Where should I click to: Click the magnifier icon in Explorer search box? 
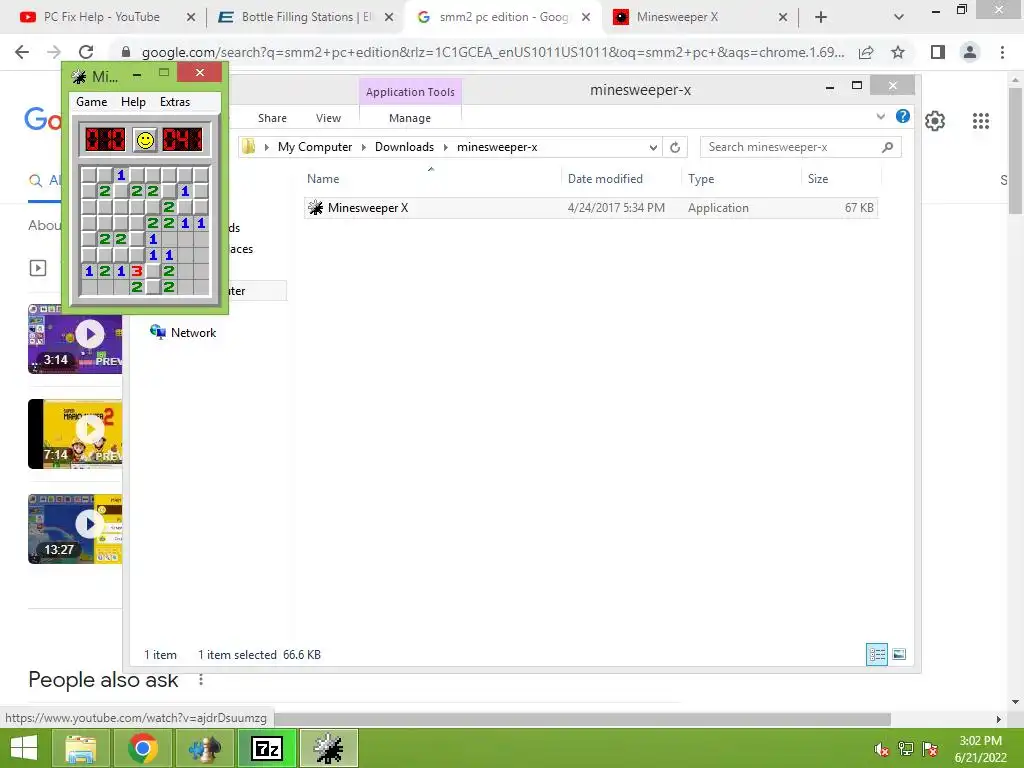click(x=888, y=147)
